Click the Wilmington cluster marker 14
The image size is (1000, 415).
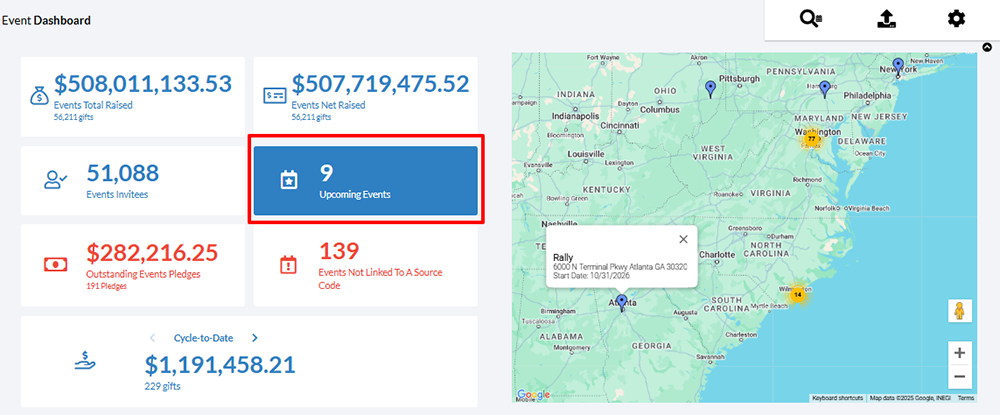coord(797,295)
